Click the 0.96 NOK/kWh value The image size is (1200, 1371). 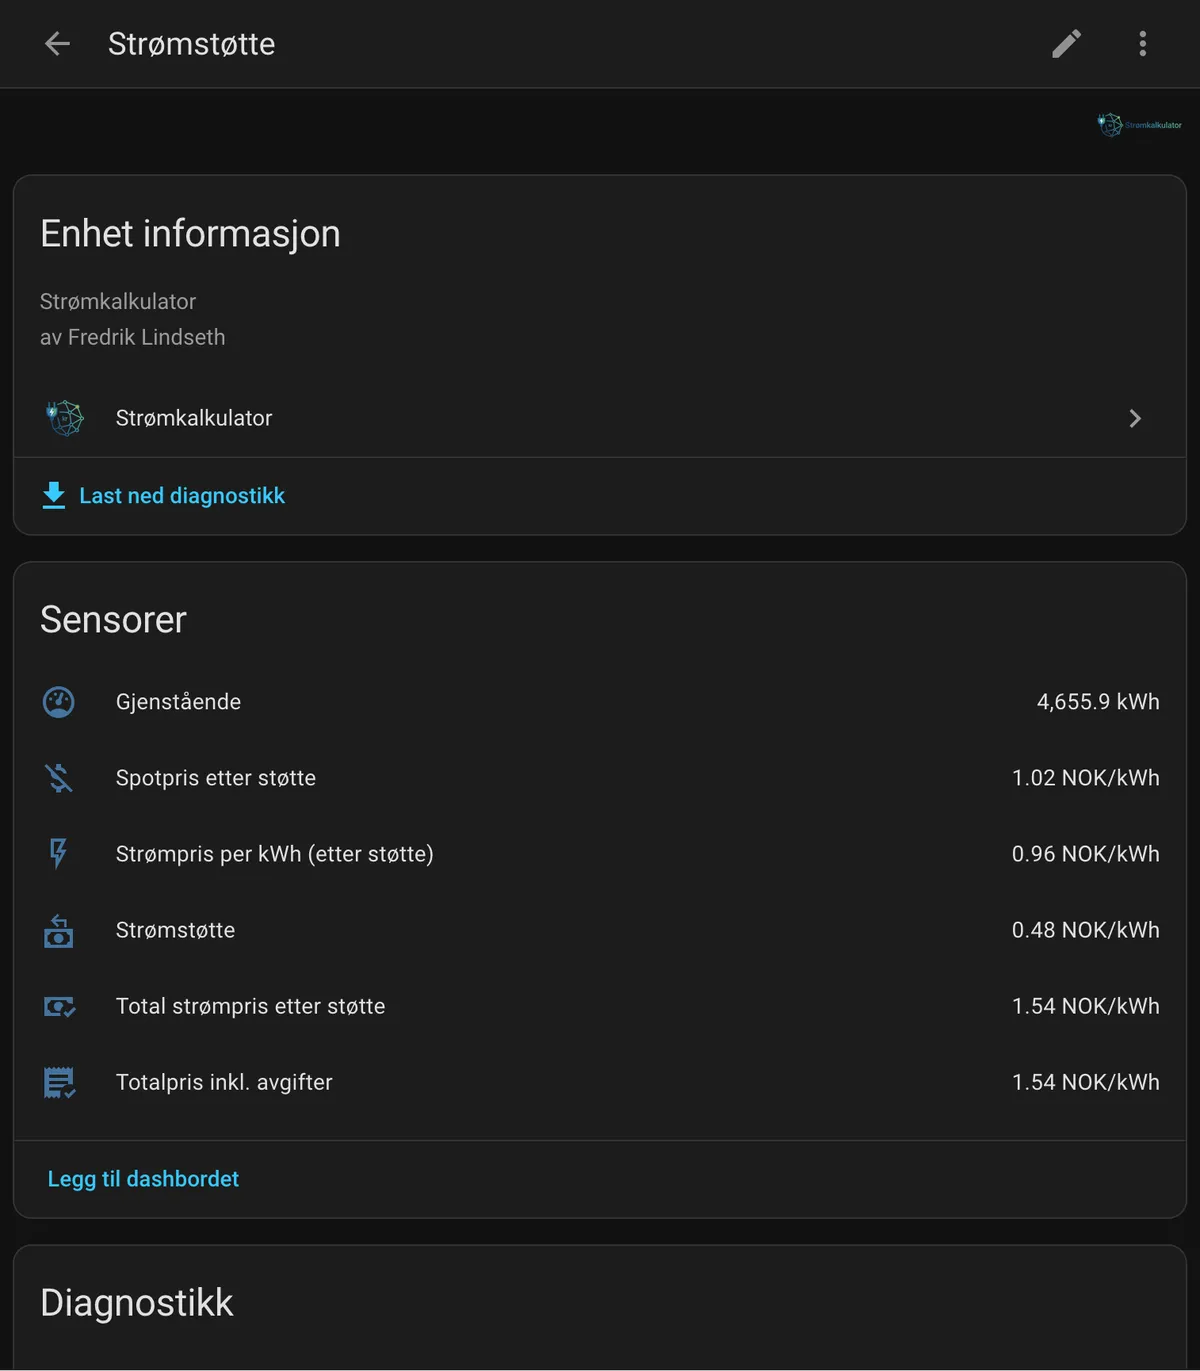click(x=1086, y=854)
